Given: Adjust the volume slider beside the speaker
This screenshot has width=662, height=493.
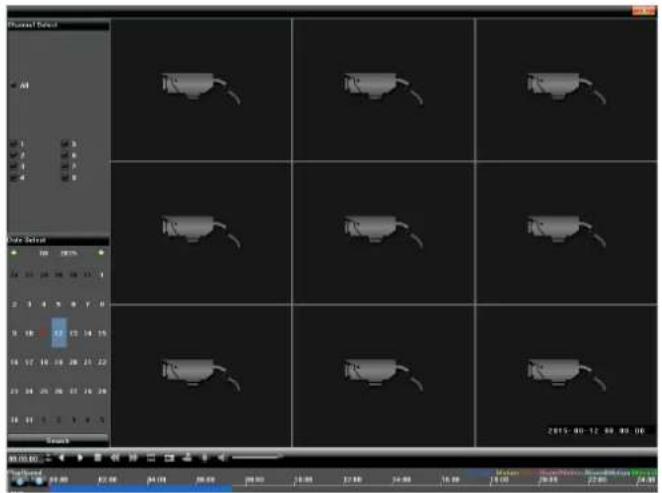Looking at the screenshot, I should [256, 457].
